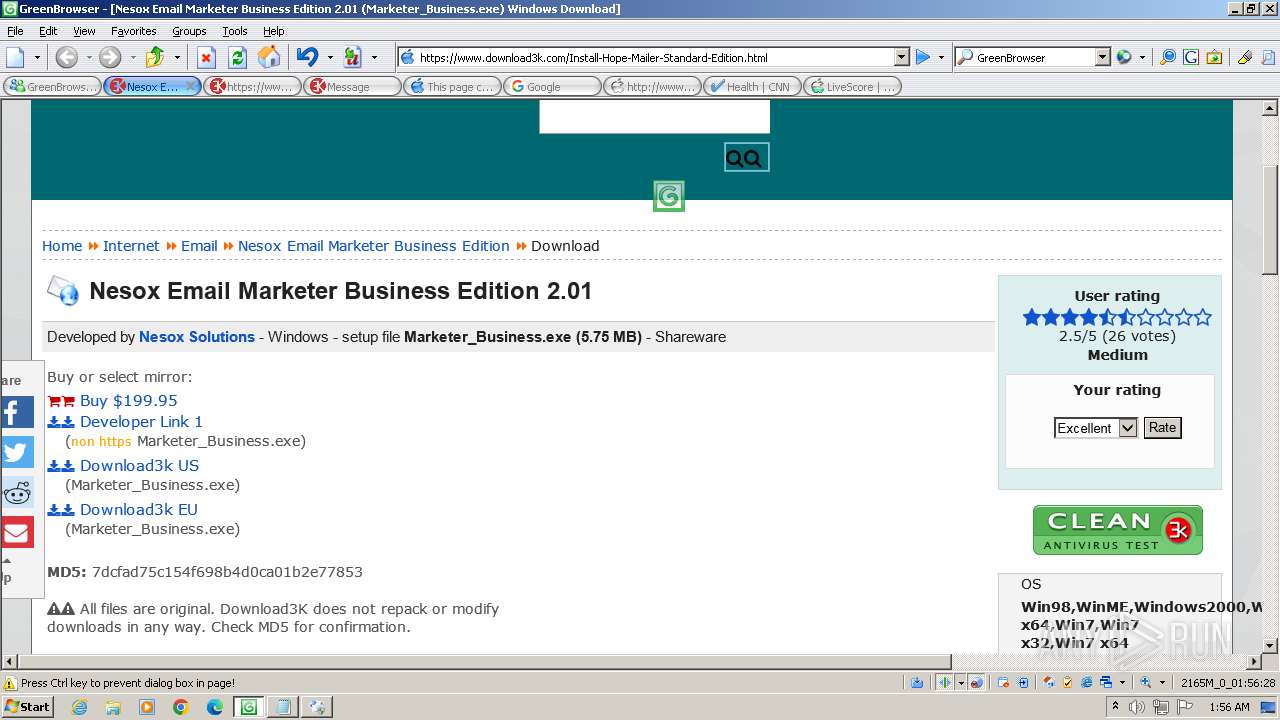Viewport: 1280px width, 720px height.
Task: Share page via email envelope sidebar icon
Action: point(17,532)
